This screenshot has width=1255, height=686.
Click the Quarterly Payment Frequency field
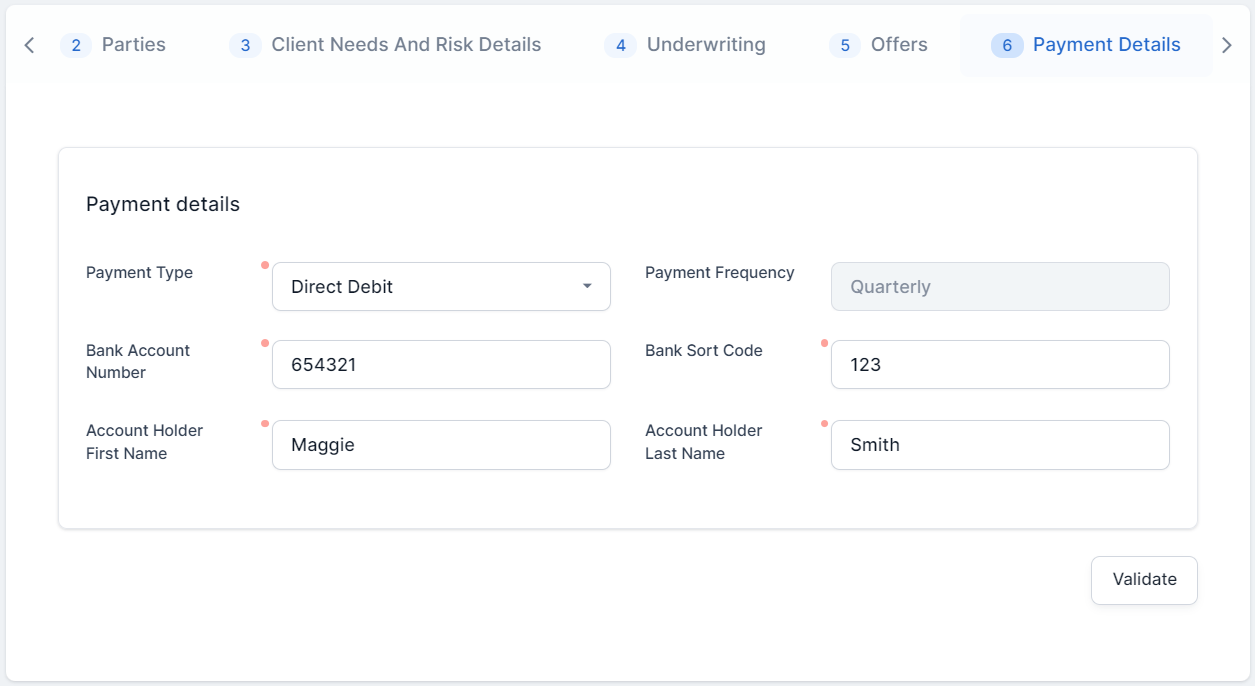pyautogui.click(x=1000, y=287)
